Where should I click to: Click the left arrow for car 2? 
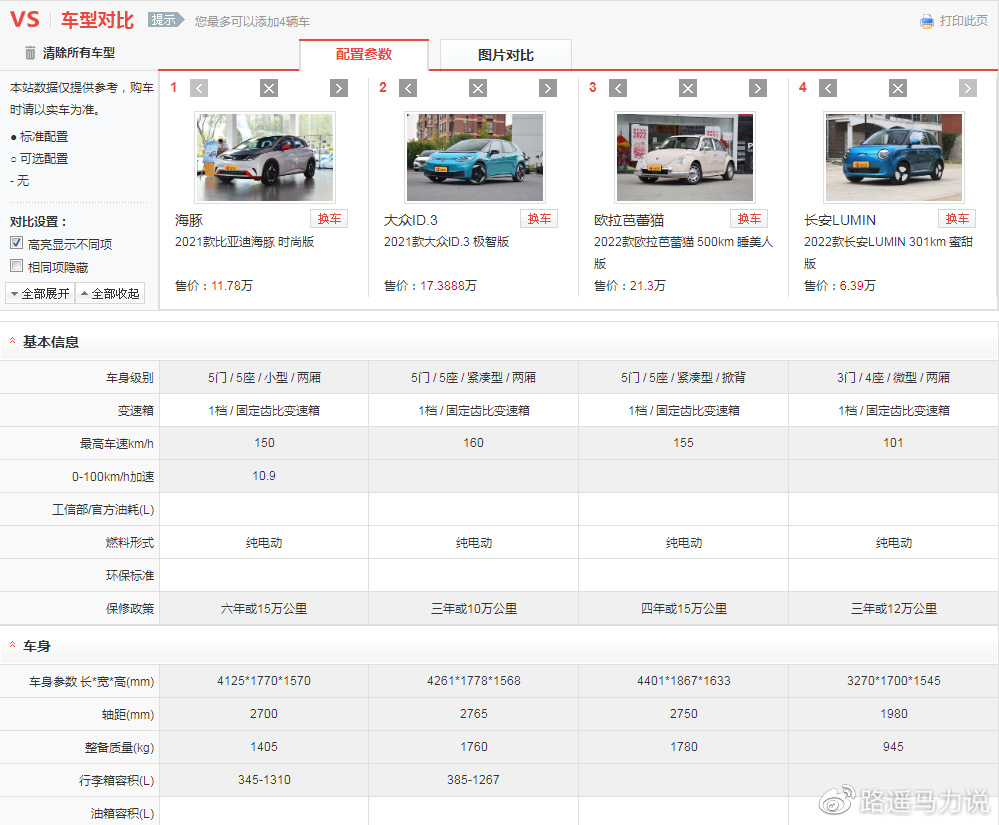click(408, 88)
